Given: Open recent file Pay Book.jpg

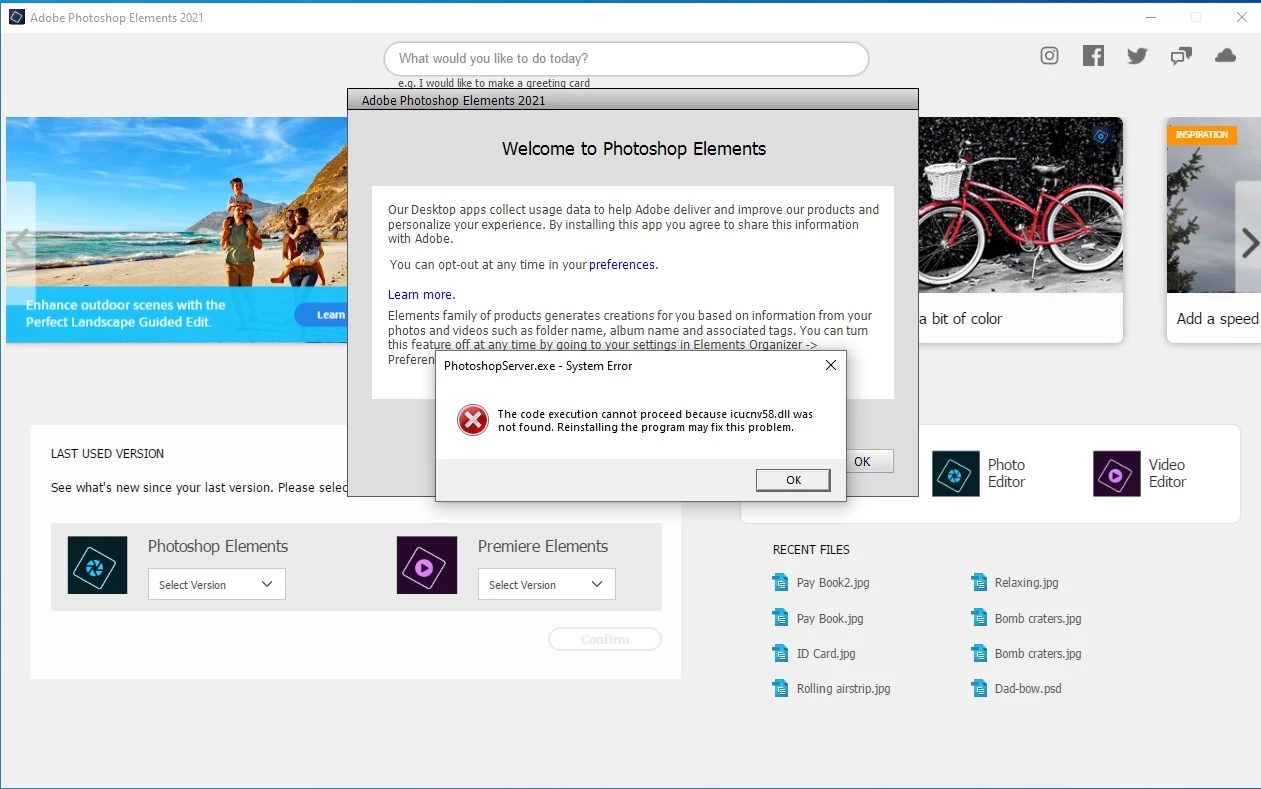Looking at the screenshot, I should (x=830, y=618).
